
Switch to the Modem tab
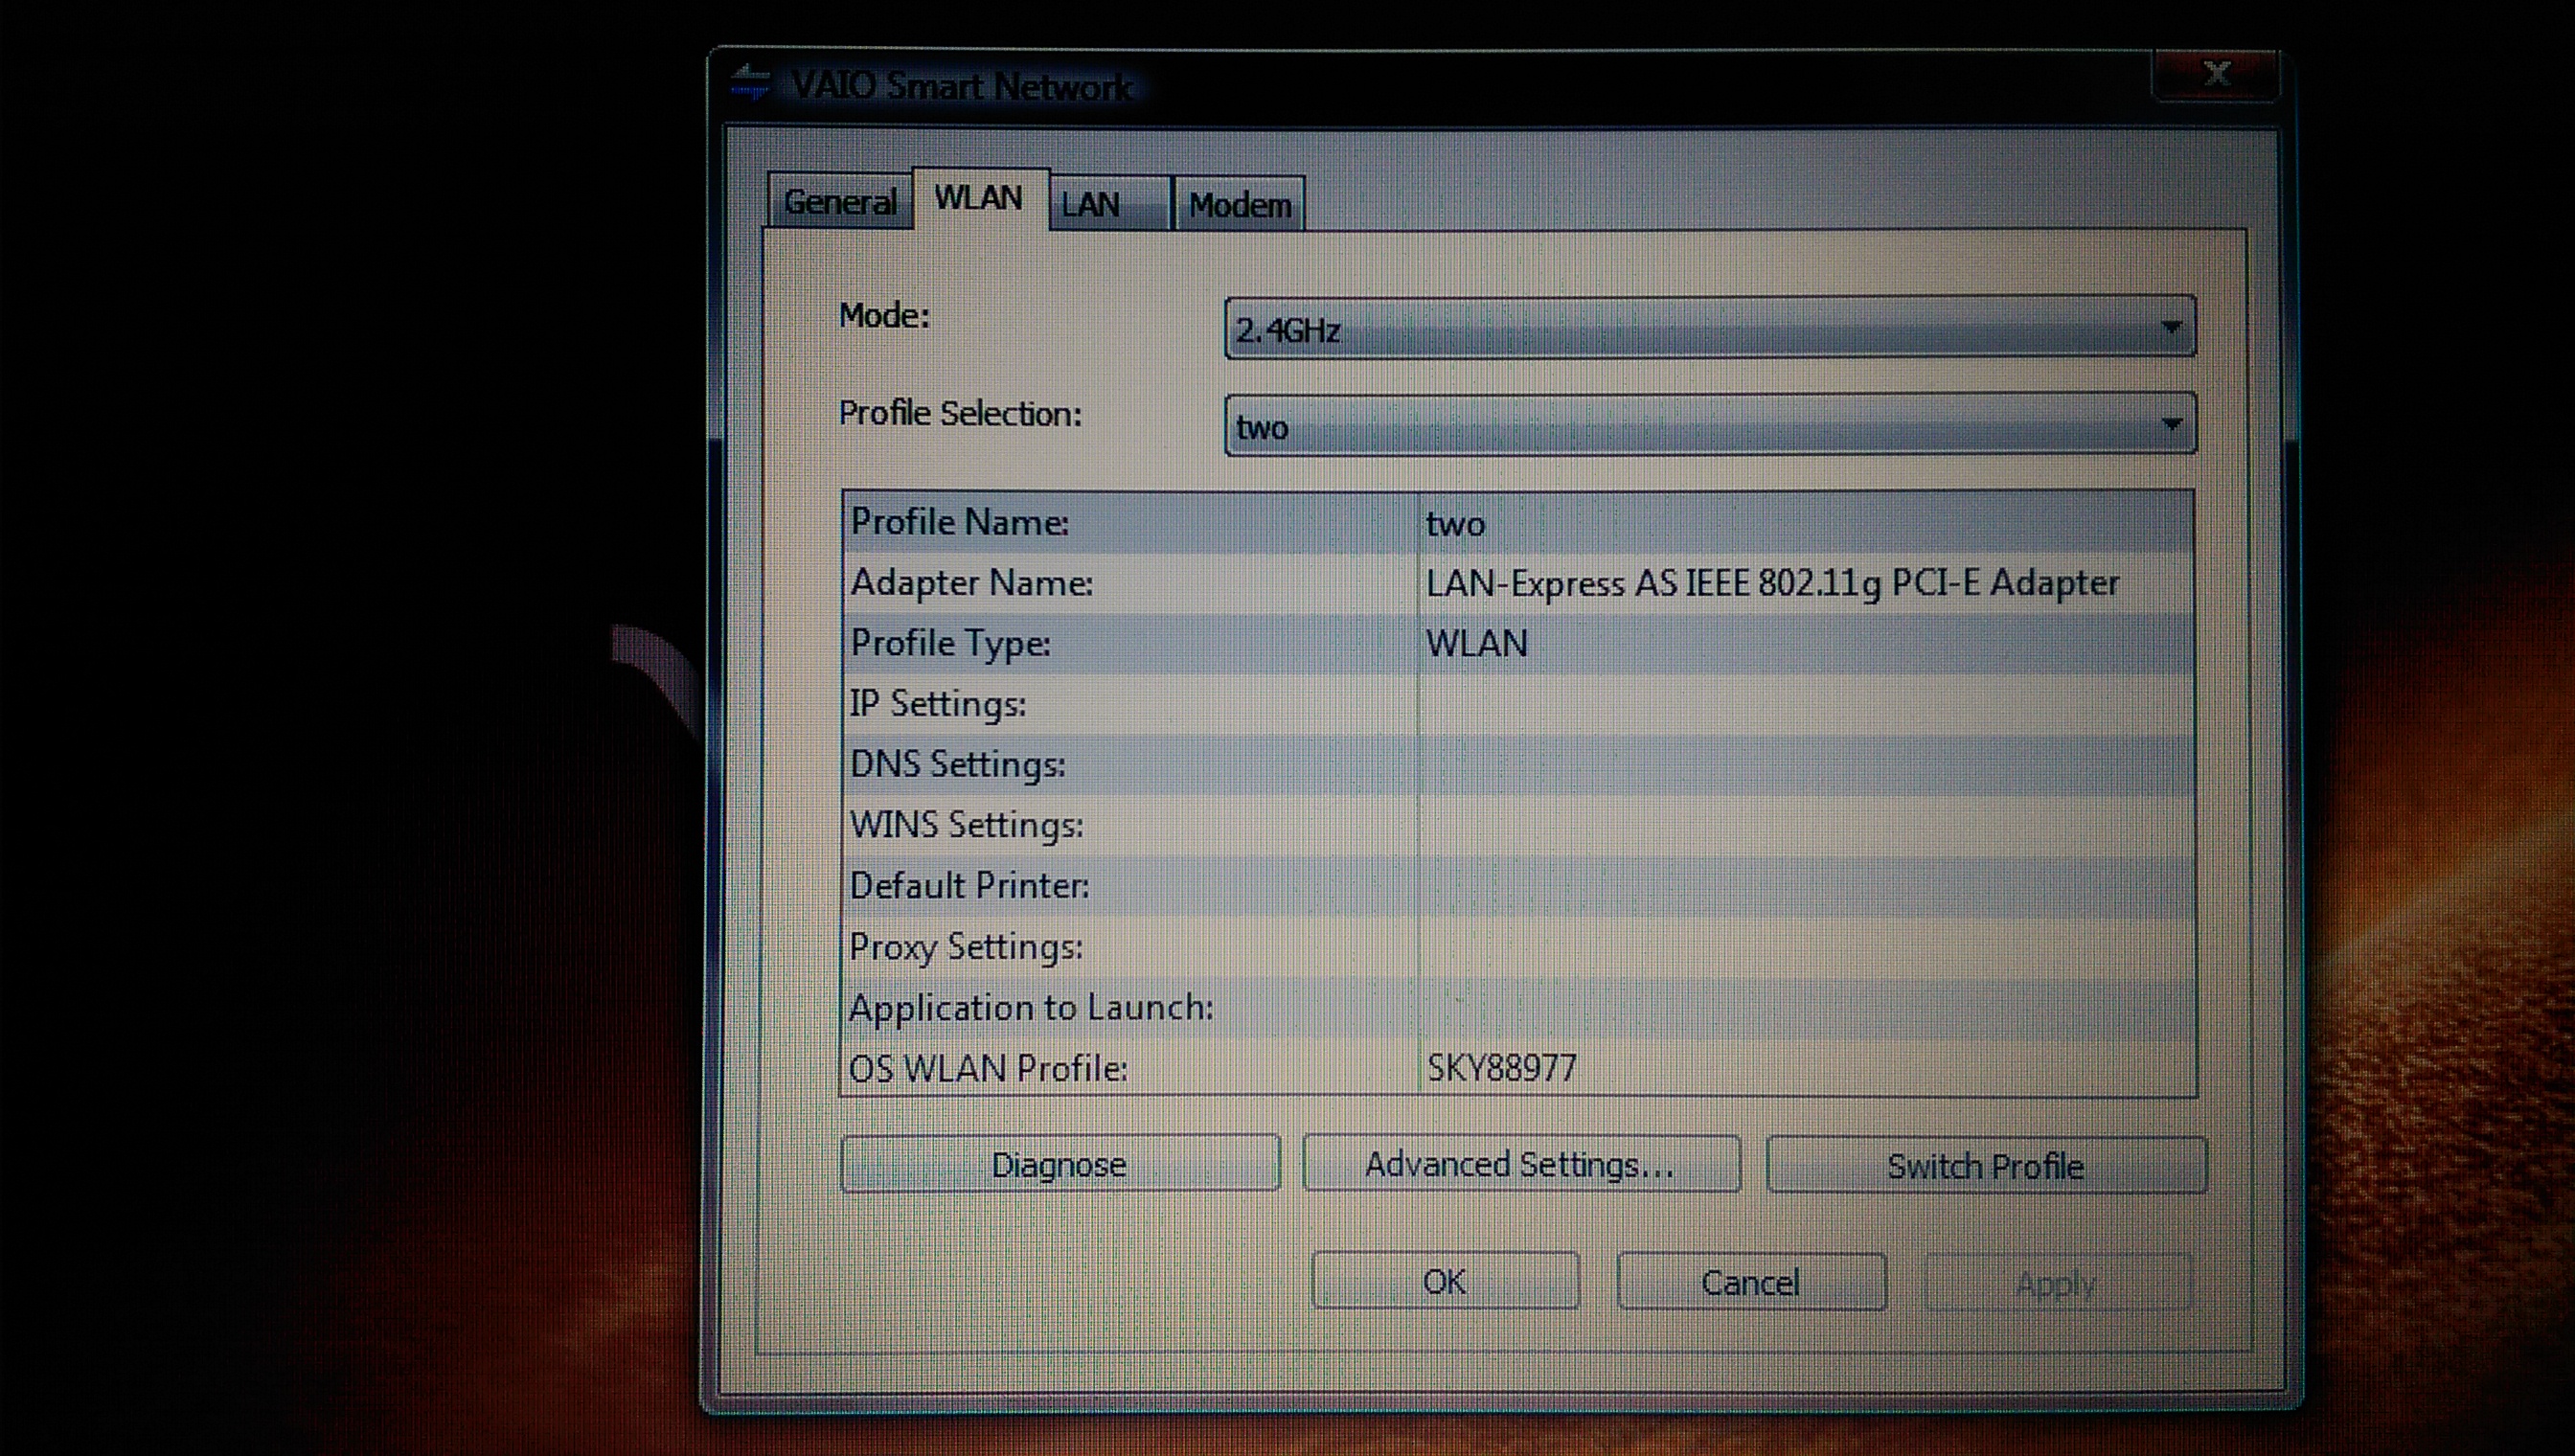click(x=1239, y=205)
